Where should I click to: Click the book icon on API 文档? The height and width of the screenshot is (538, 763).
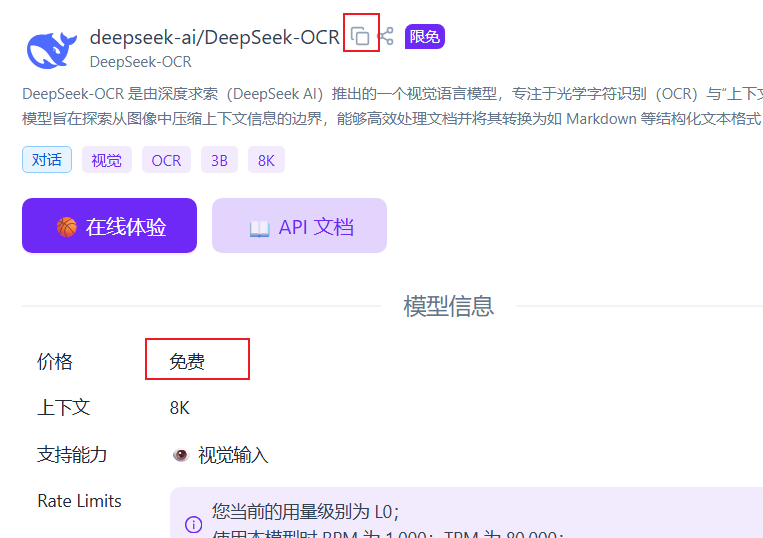point(259,228)
